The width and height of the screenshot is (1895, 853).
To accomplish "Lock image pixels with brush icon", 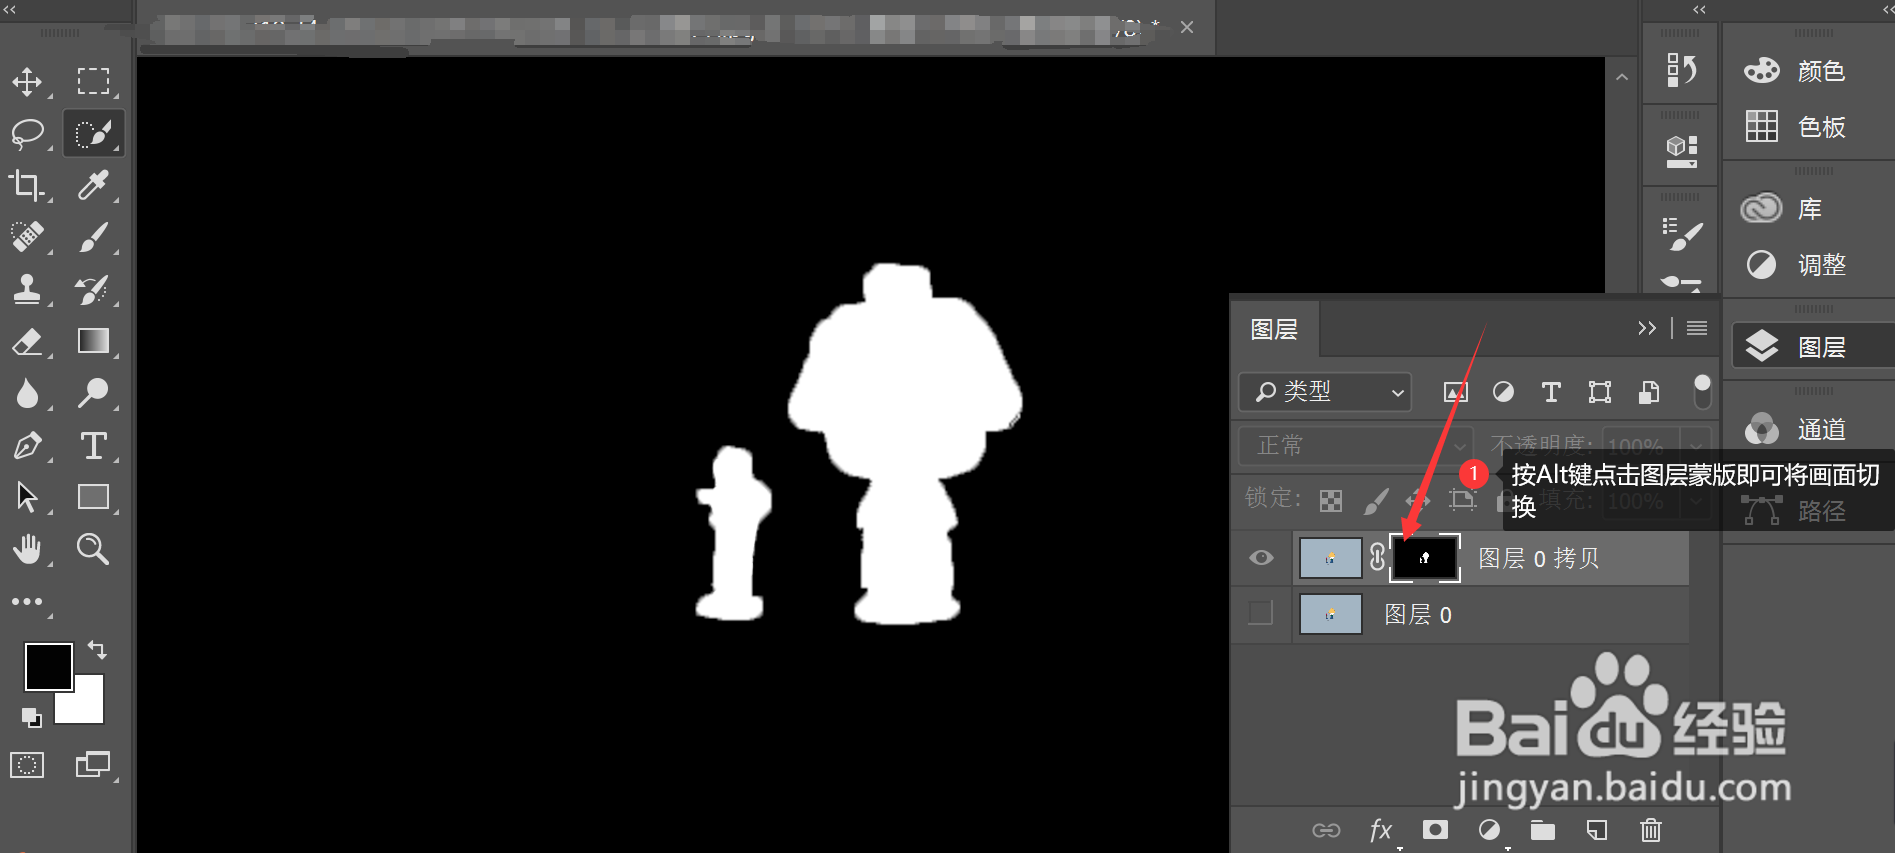I will pyautogui.click(x=1376, y=500).
